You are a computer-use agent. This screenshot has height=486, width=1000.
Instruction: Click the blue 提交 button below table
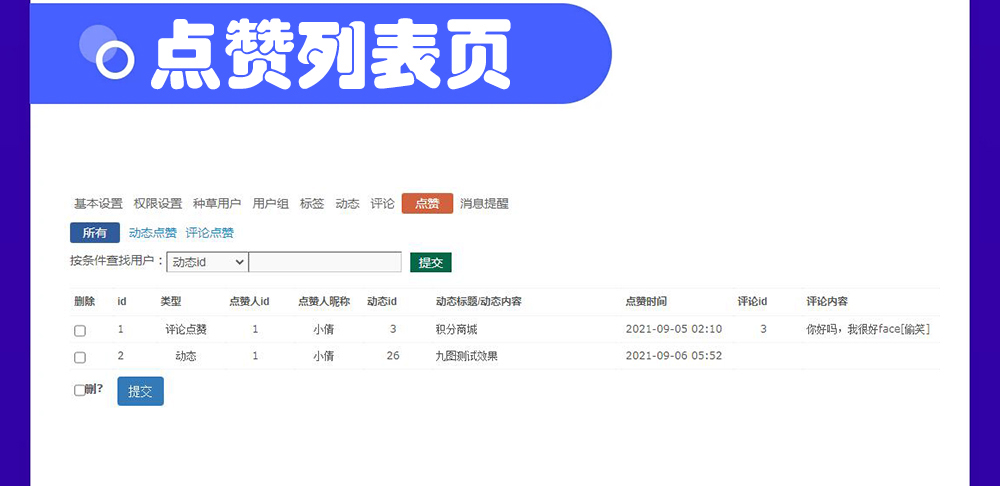click(x=140, y=391)
